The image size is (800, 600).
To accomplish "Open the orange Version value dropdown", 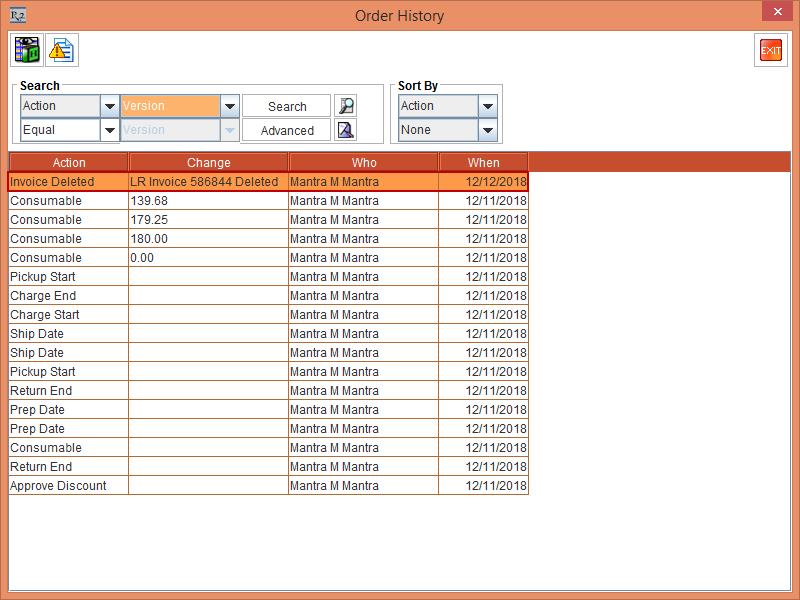I will 229,106.
